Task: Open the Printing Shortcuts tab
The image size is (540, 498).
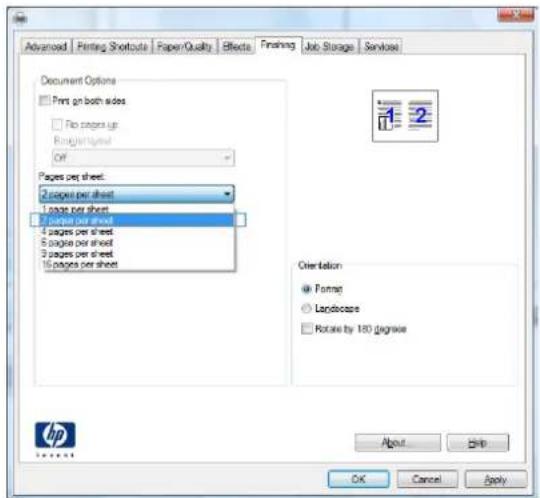Action: click(112, 46)
